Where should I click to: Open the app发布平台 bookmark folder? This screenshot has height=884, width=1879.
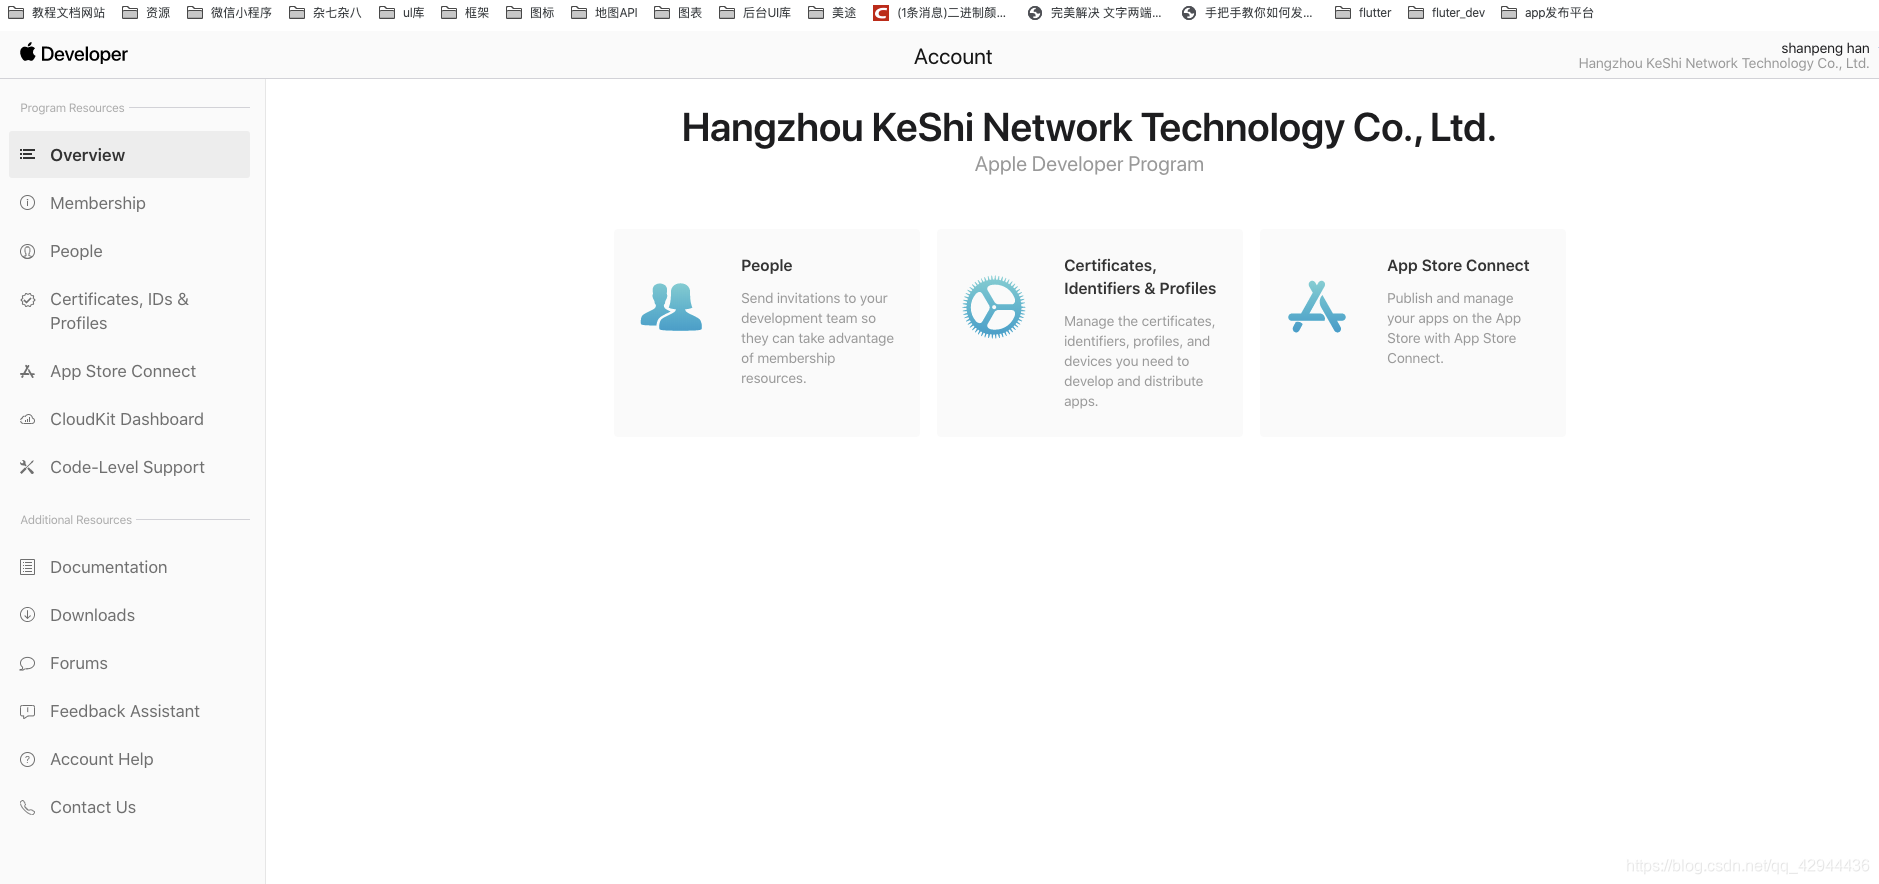coord(1547,13)
